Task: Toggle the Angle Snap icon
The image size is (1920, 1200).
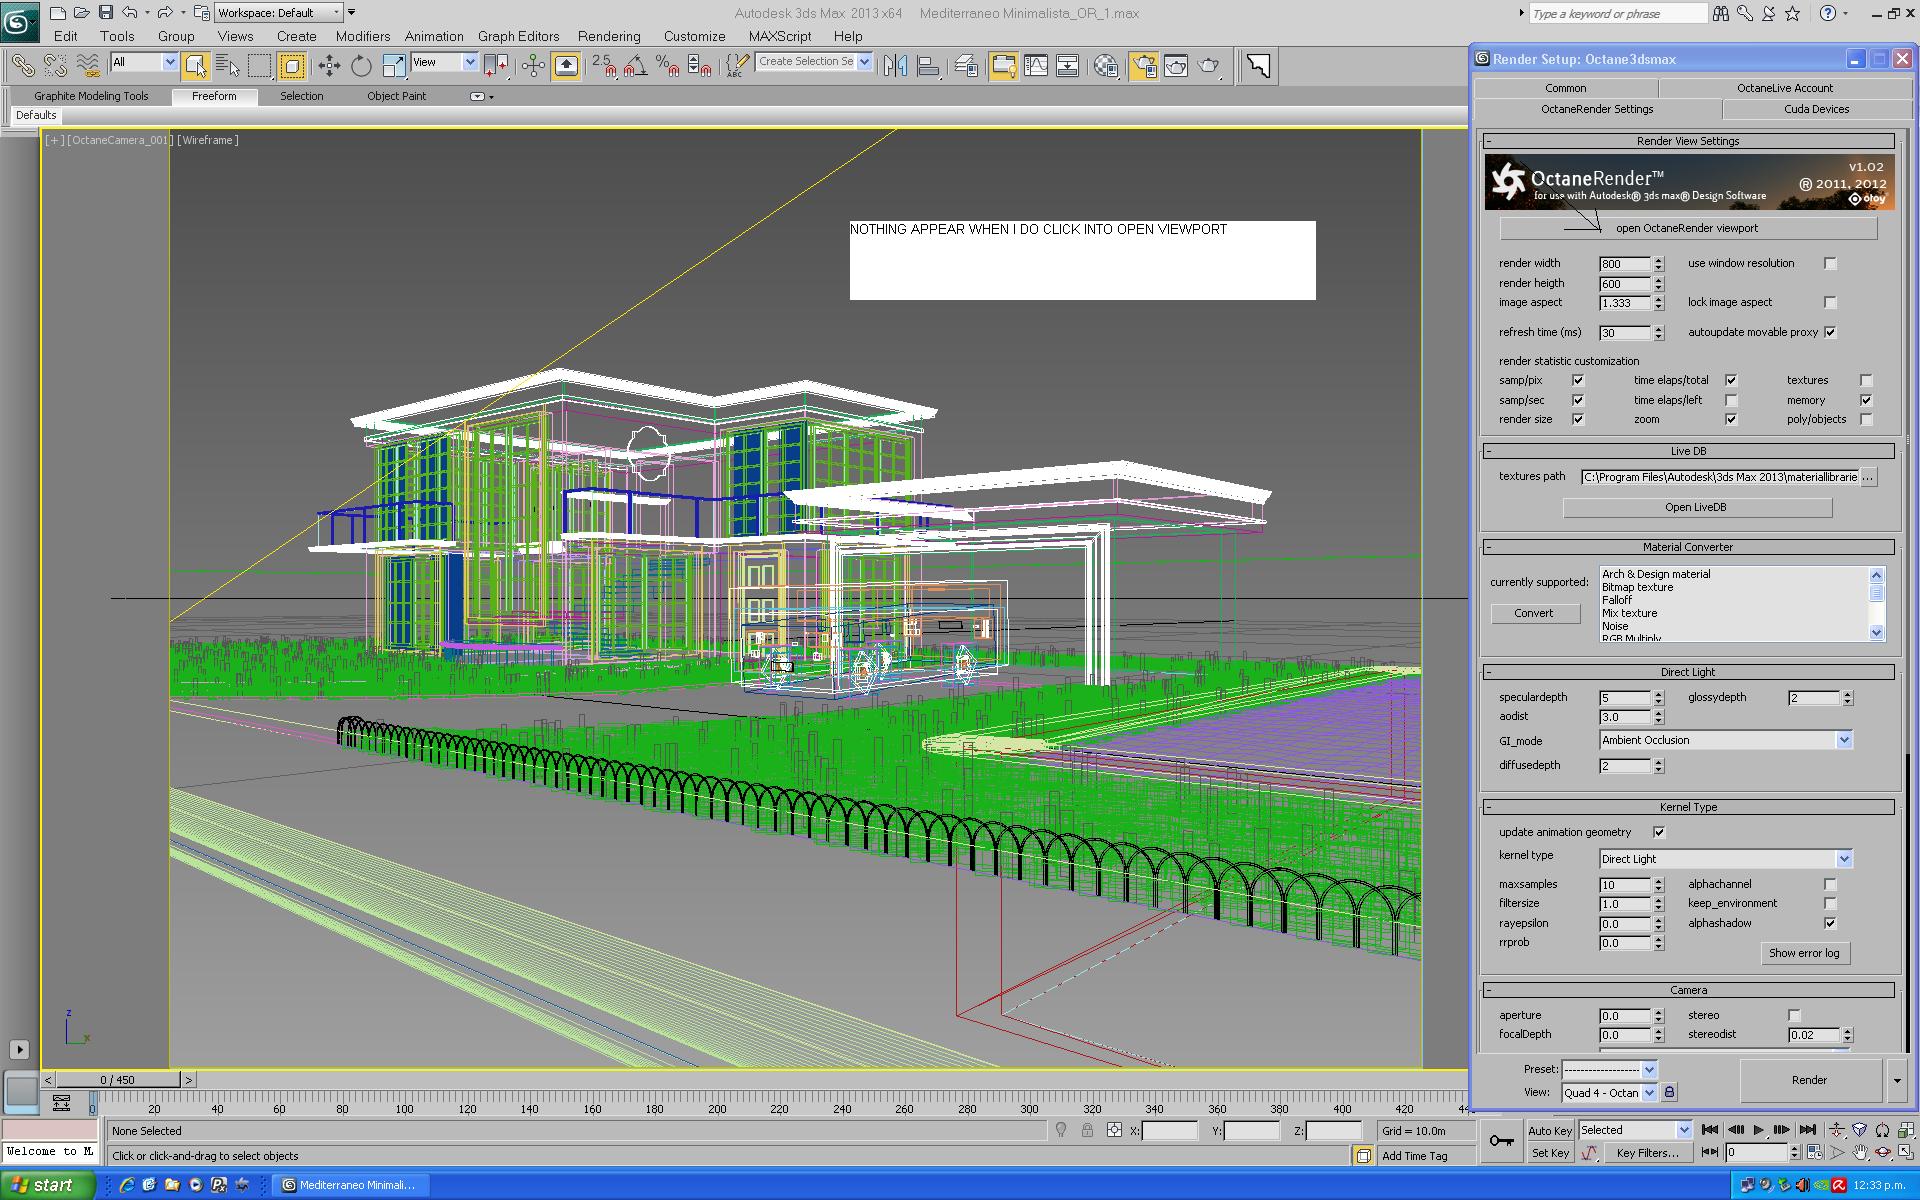Action: pyautogui.click(x=635, y=66)
